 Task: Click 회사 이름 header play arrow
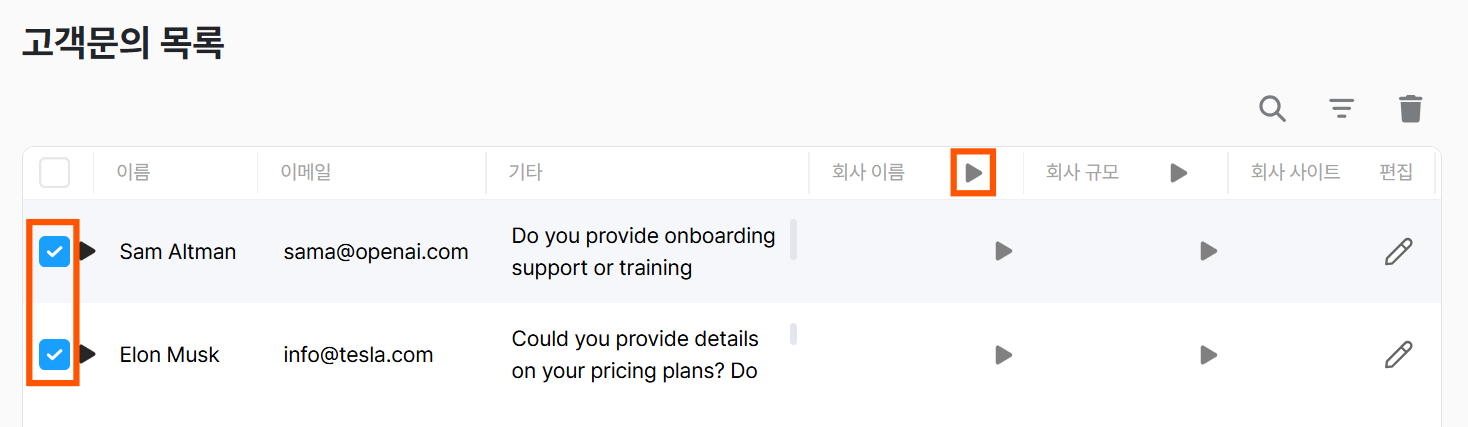pyautogui.click(x=974, y=173)
